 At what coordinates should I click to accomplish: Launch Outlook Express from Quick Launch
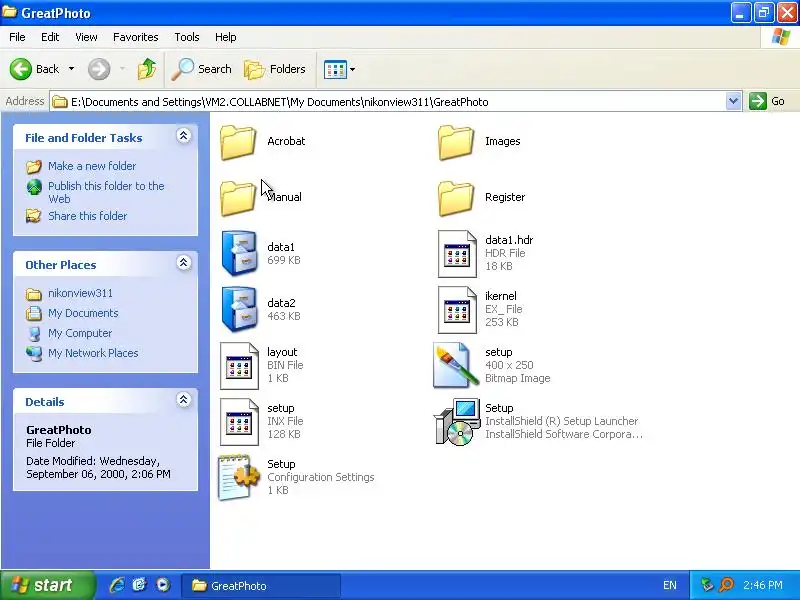point(139,585)
